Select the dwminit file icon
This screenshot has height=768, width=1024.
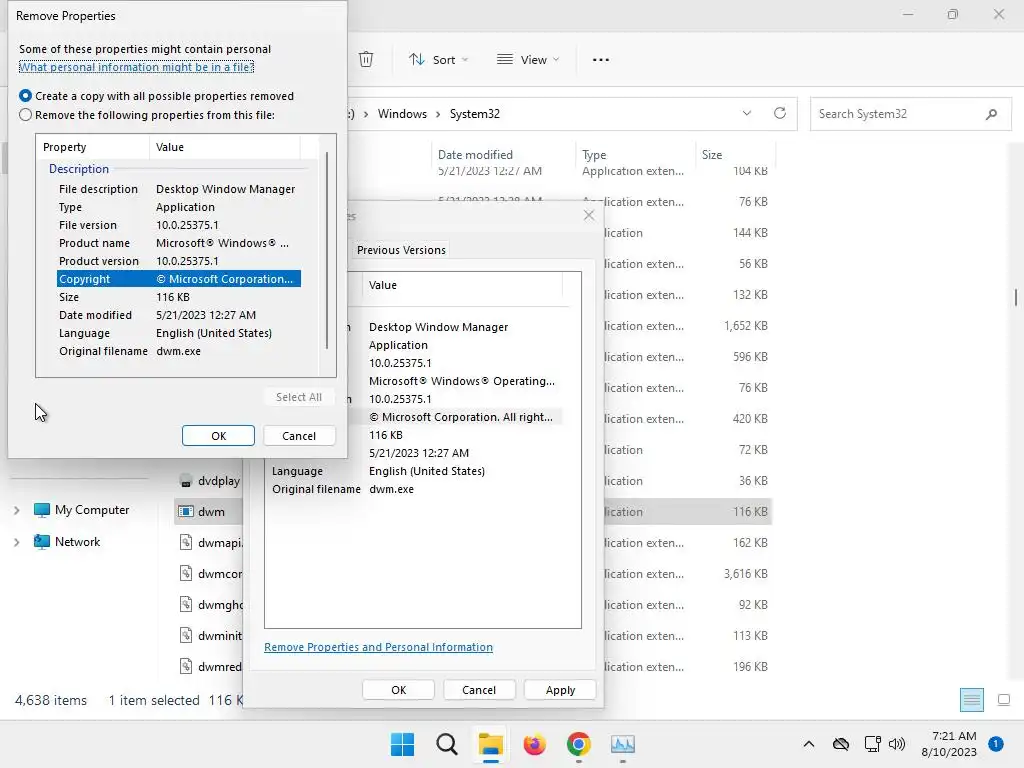186,635
